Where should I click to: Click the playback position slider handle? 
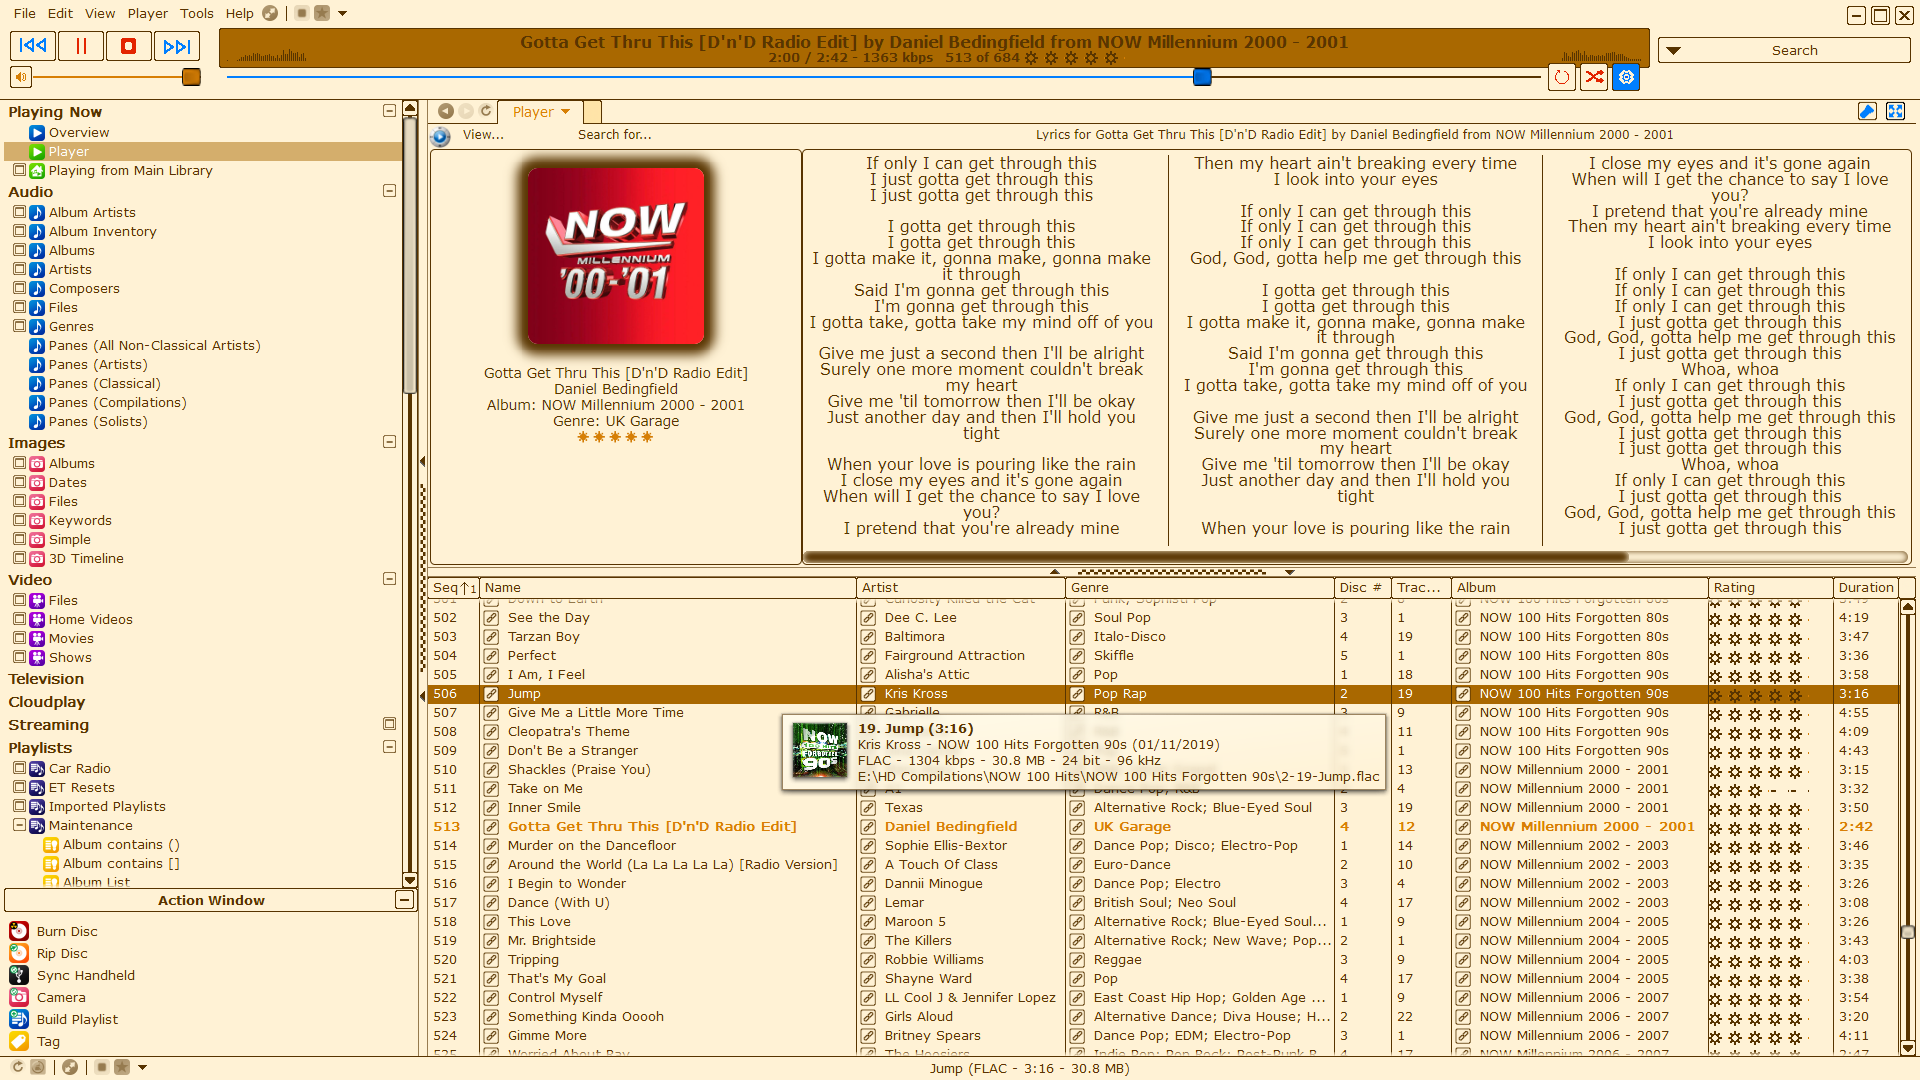tap(1203, 77)
